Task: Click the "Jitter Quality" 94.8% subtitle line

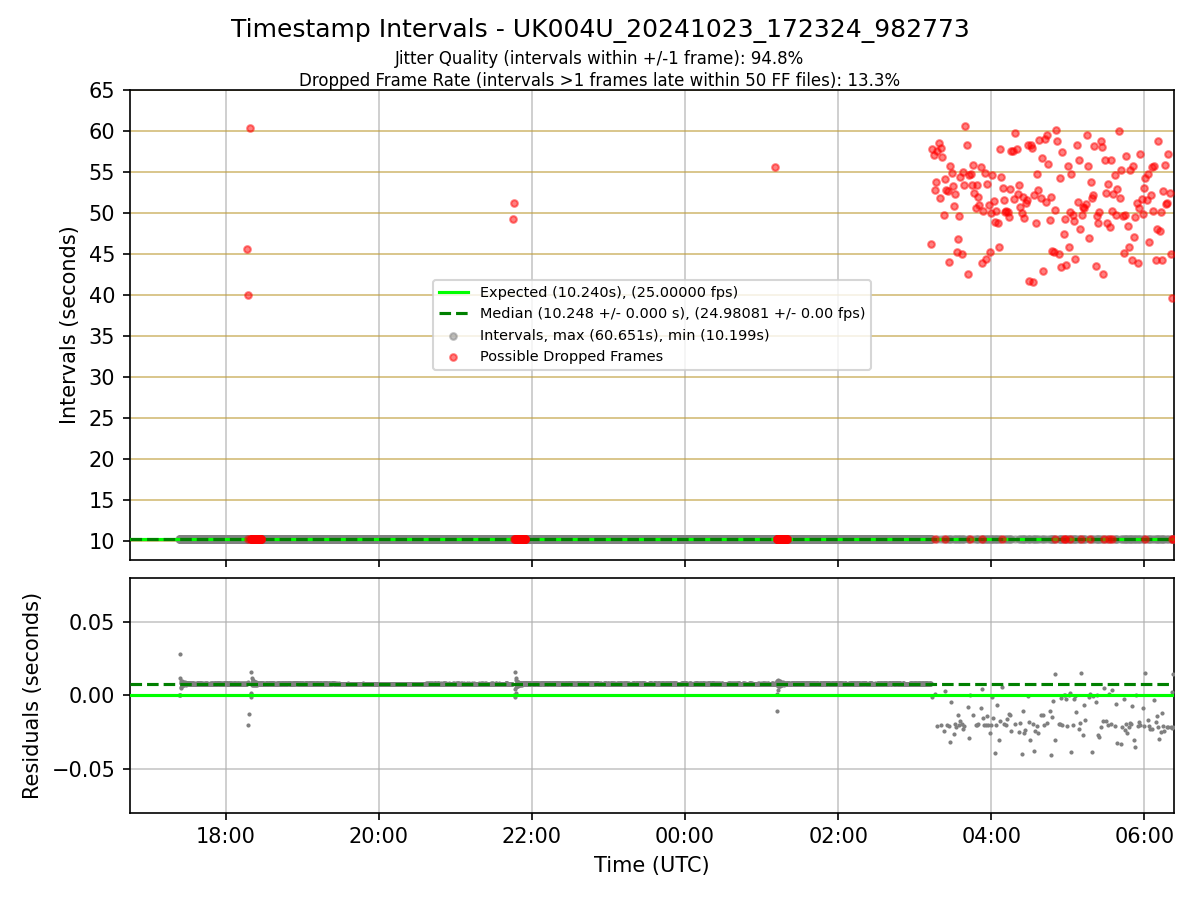Action: coord(599,58)
